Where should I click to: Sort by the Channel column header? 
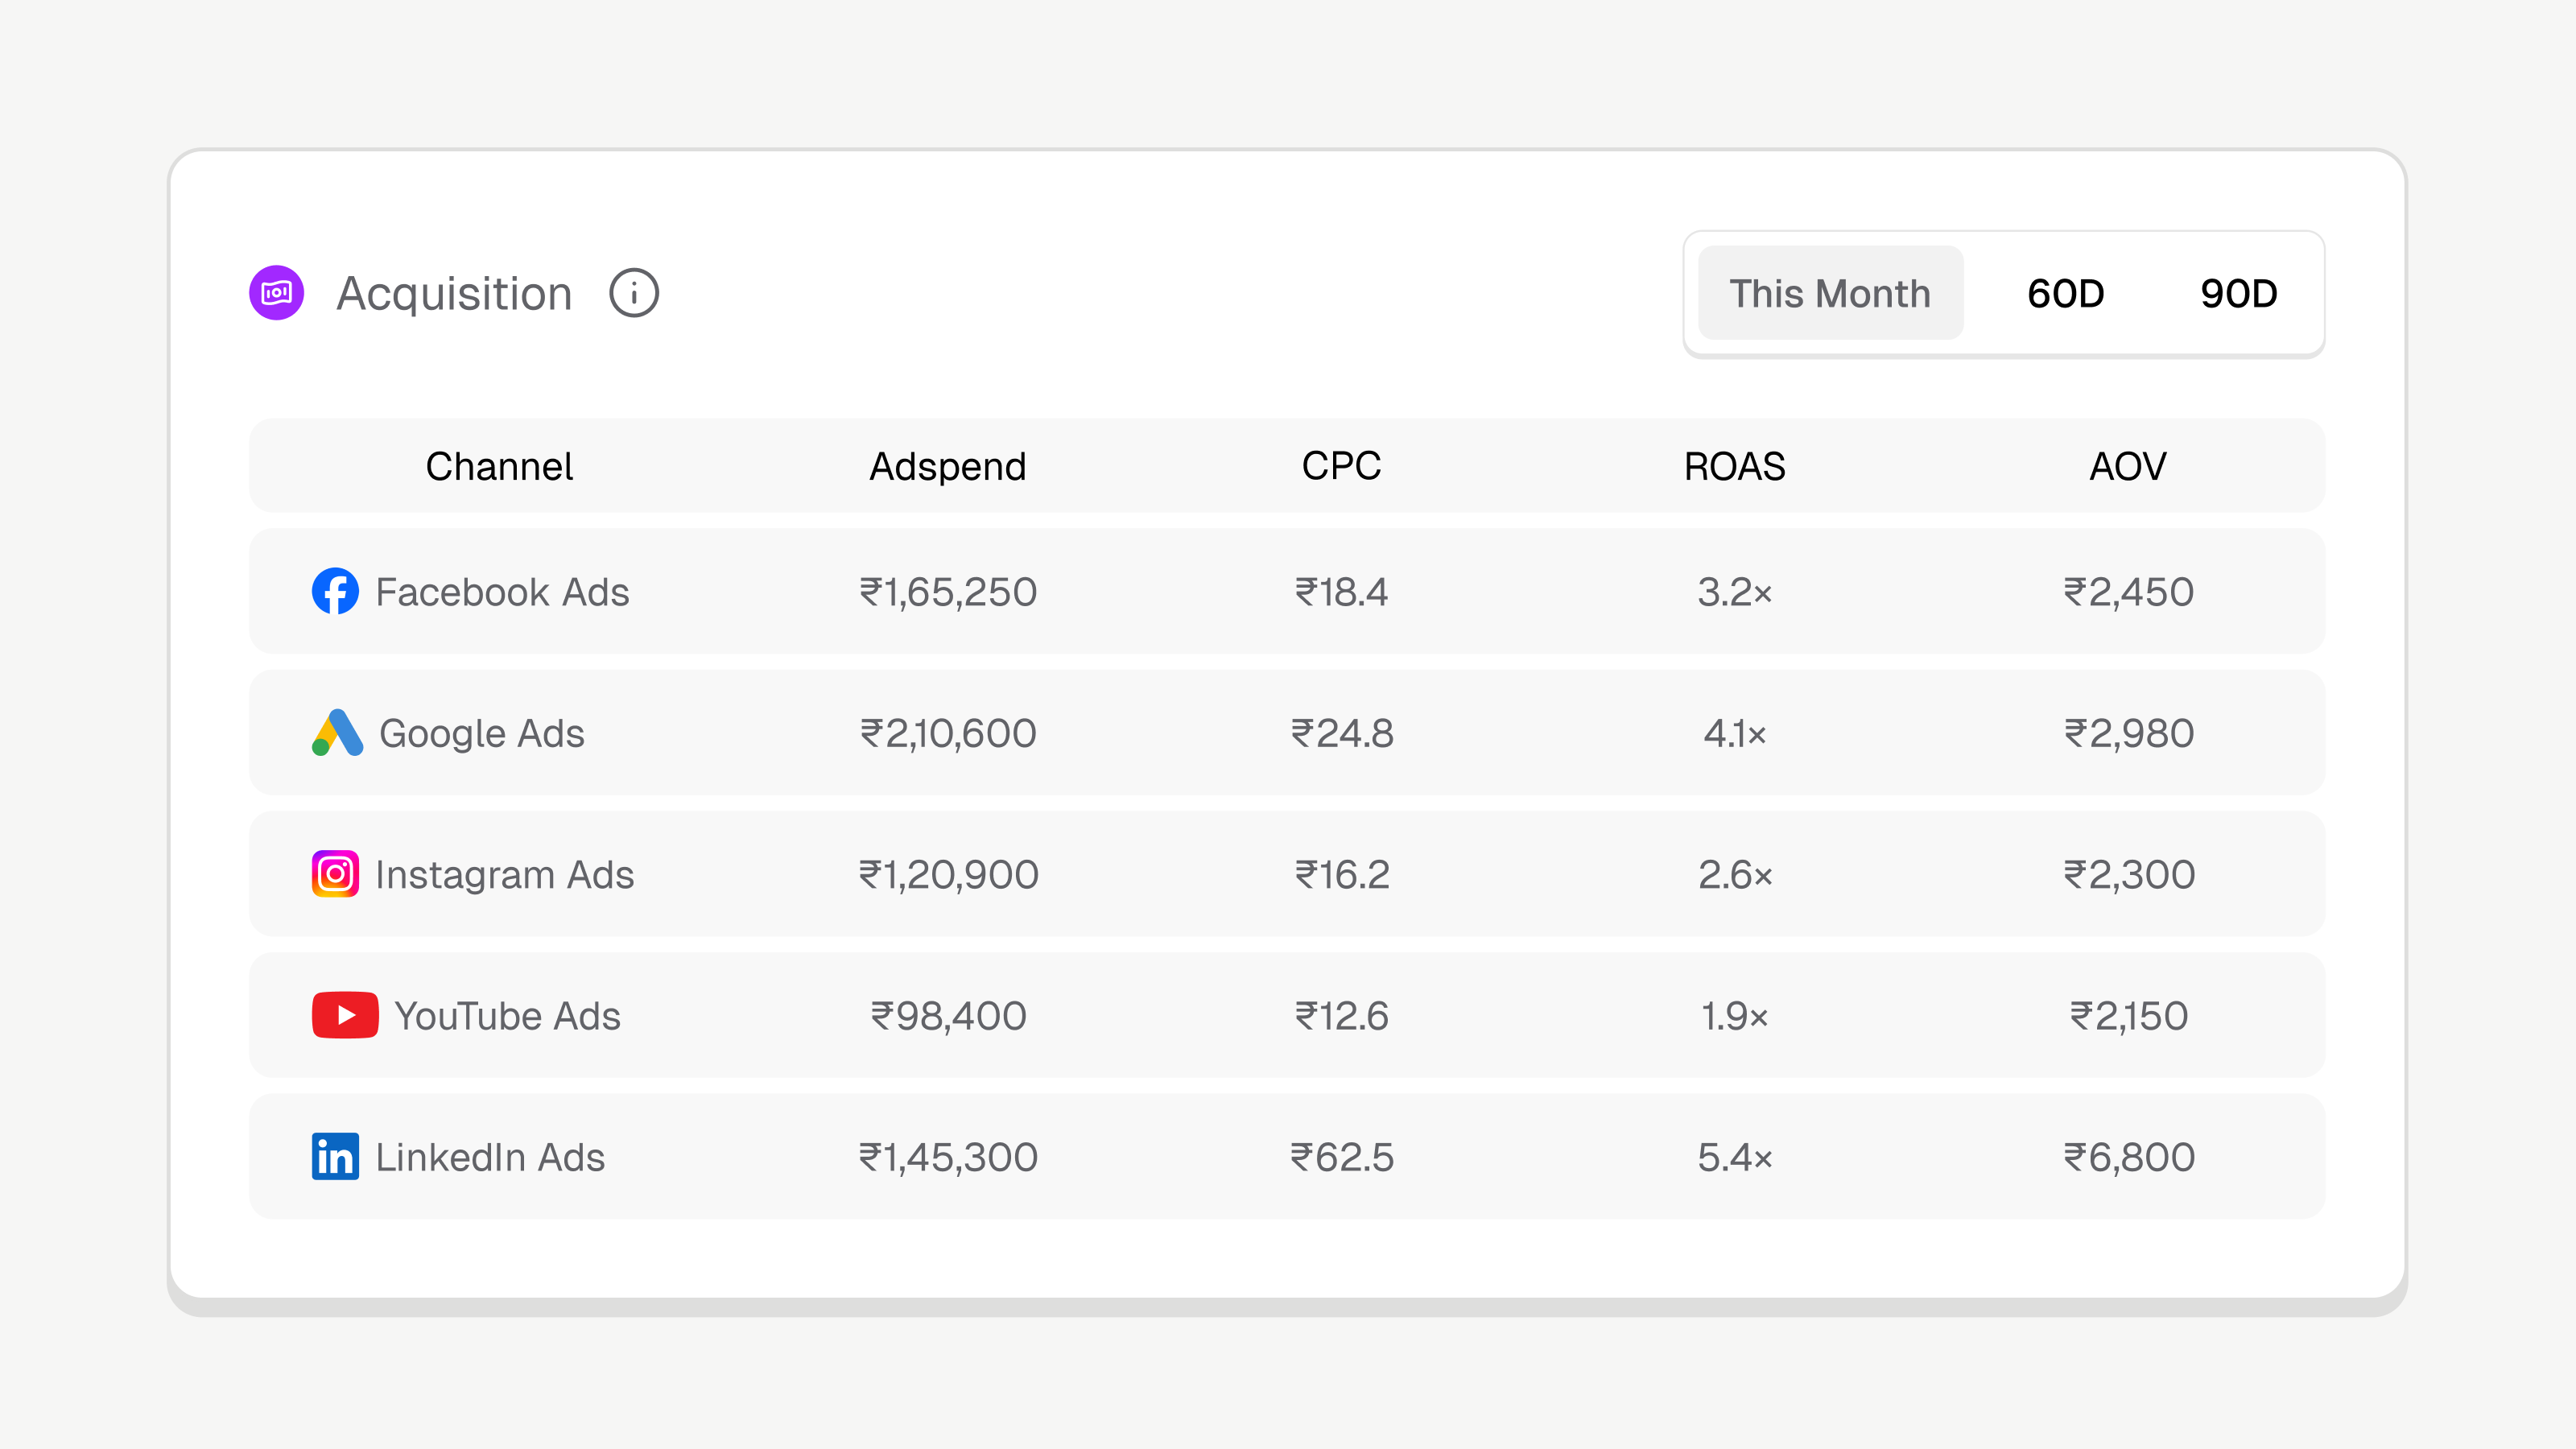(x=499, y=466)
